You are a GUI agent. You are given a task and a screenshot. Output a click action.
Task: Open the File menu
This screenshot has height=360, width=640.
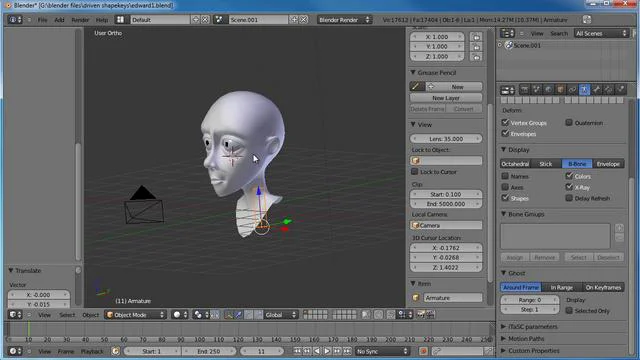coord(42,20)
